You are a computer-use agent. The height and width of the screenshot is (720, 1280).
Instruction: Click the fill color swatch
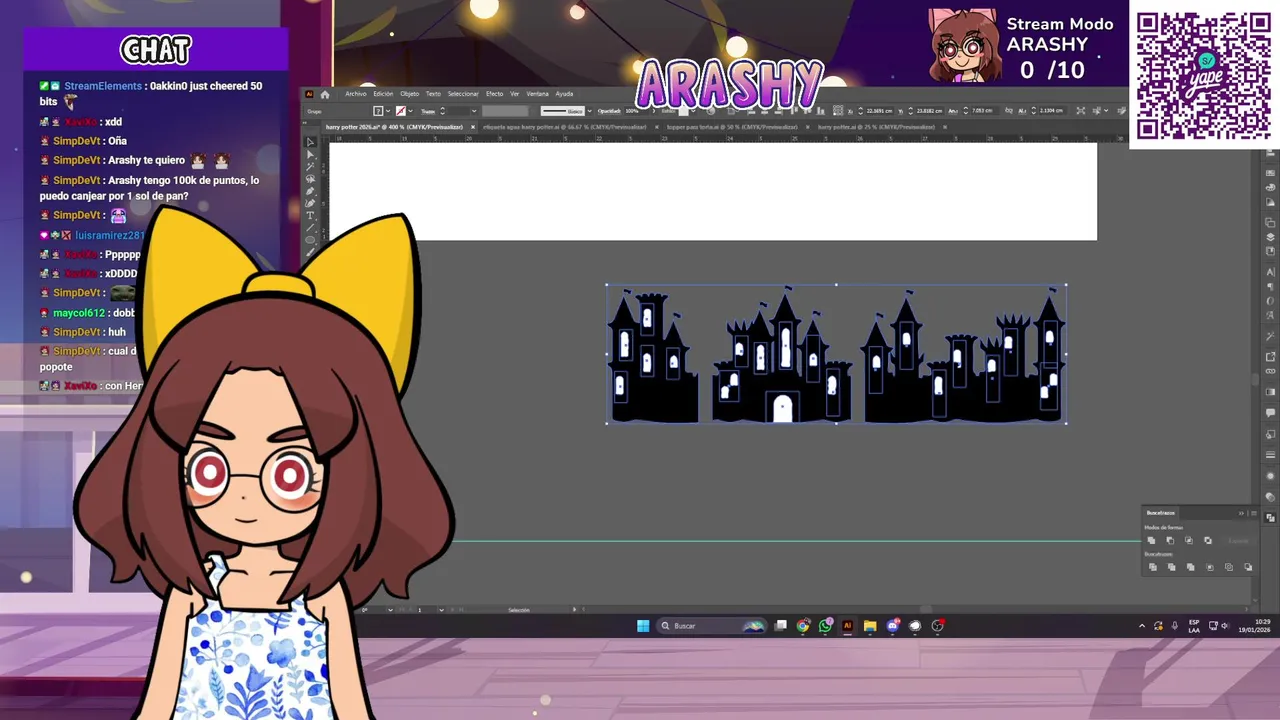pyautogui.click(x=378, y=111)
